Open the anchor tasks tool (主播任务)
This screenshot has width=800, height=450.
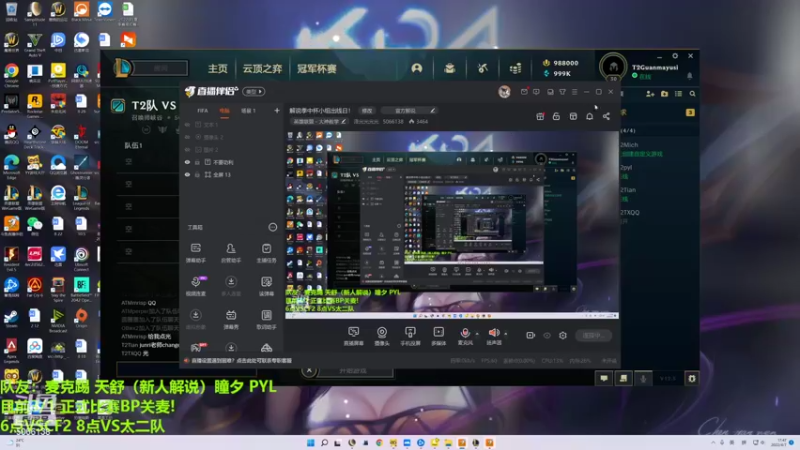[x=266, y=253]
